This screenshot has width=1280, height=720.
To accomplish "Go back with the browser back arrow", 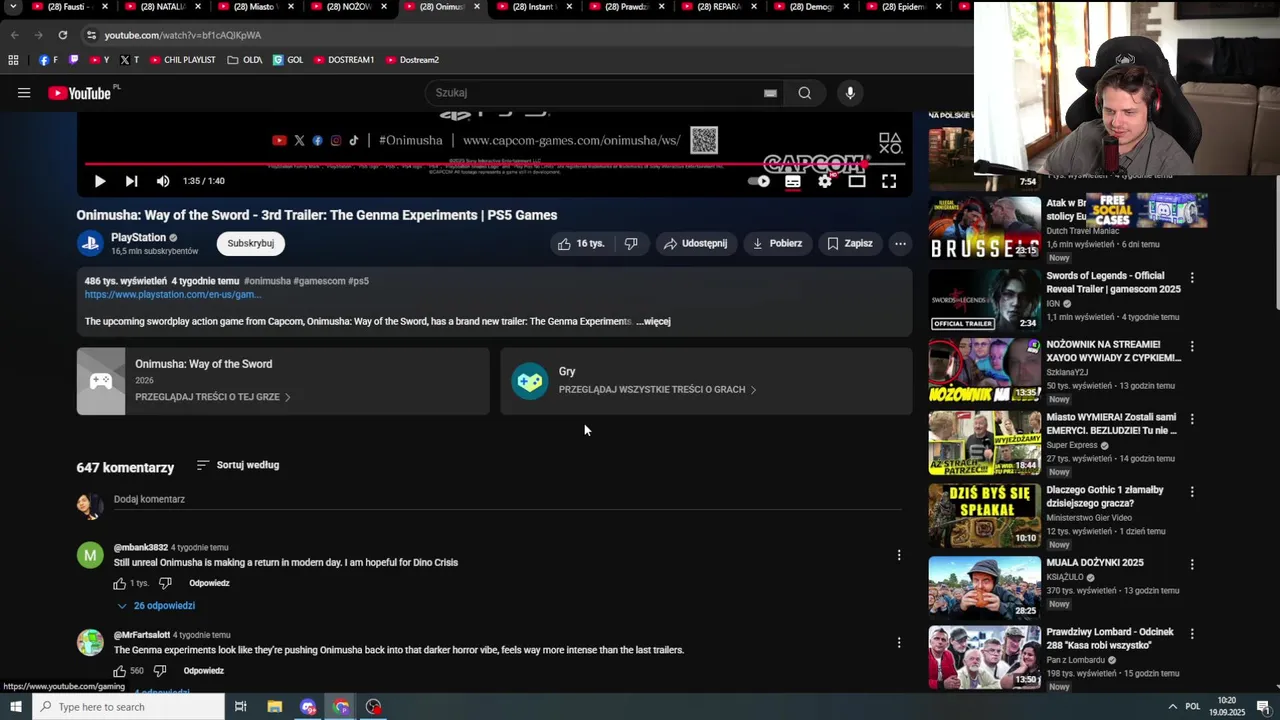I will coord(15,35).
